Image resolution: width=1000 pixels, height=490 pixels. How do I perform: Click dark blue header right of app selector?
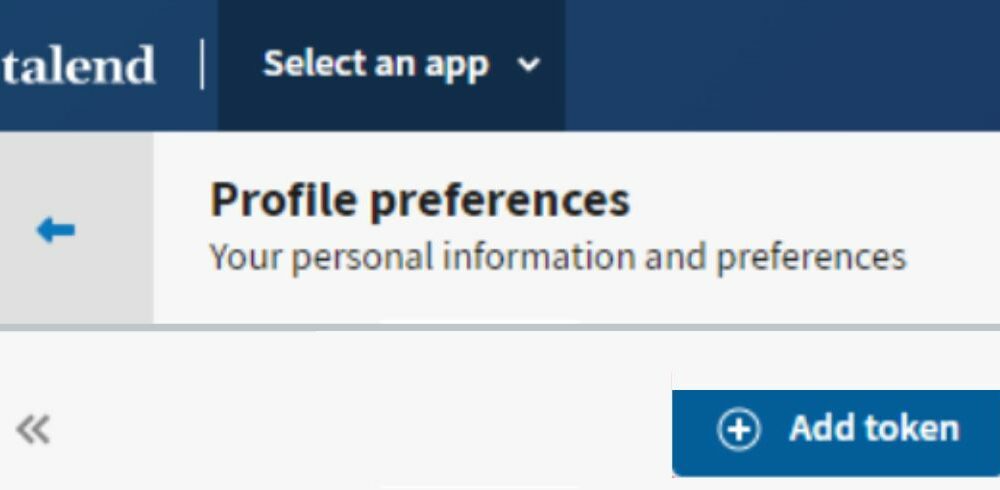coord(780,65)
